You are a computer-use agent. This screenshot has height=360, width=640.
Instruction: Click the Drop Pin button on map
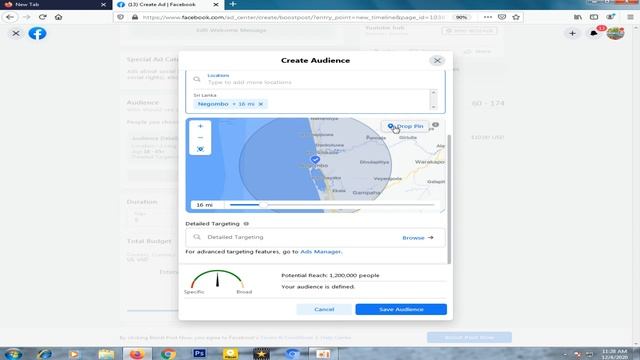coord(405,127)
